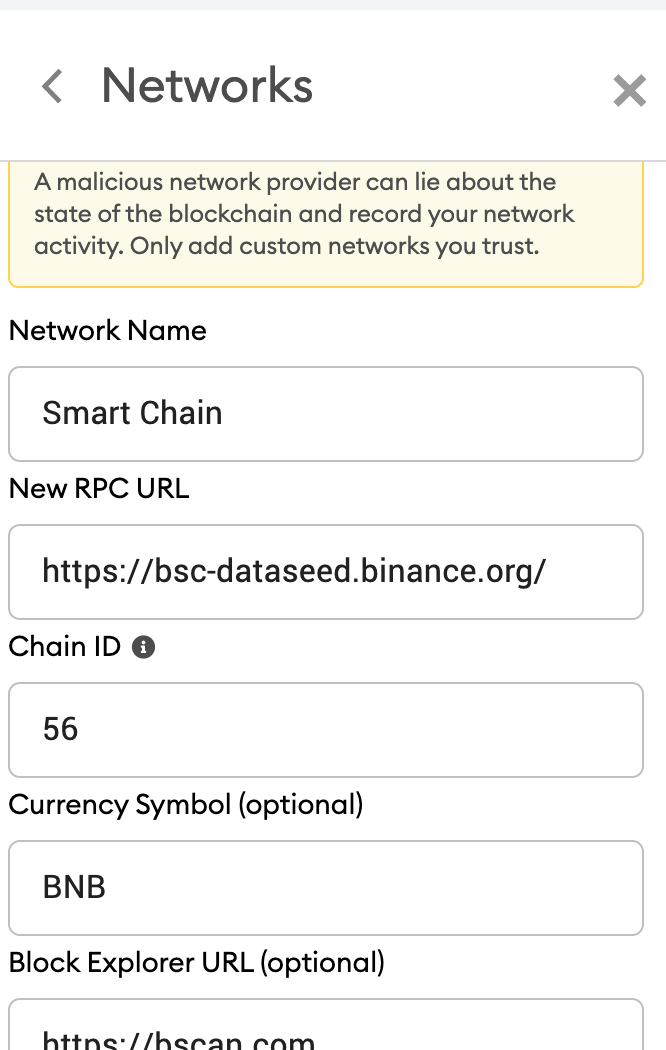Click the Currency Symbol (optional) label
The width and height of the screenshot is (666, 1050).
186,805
